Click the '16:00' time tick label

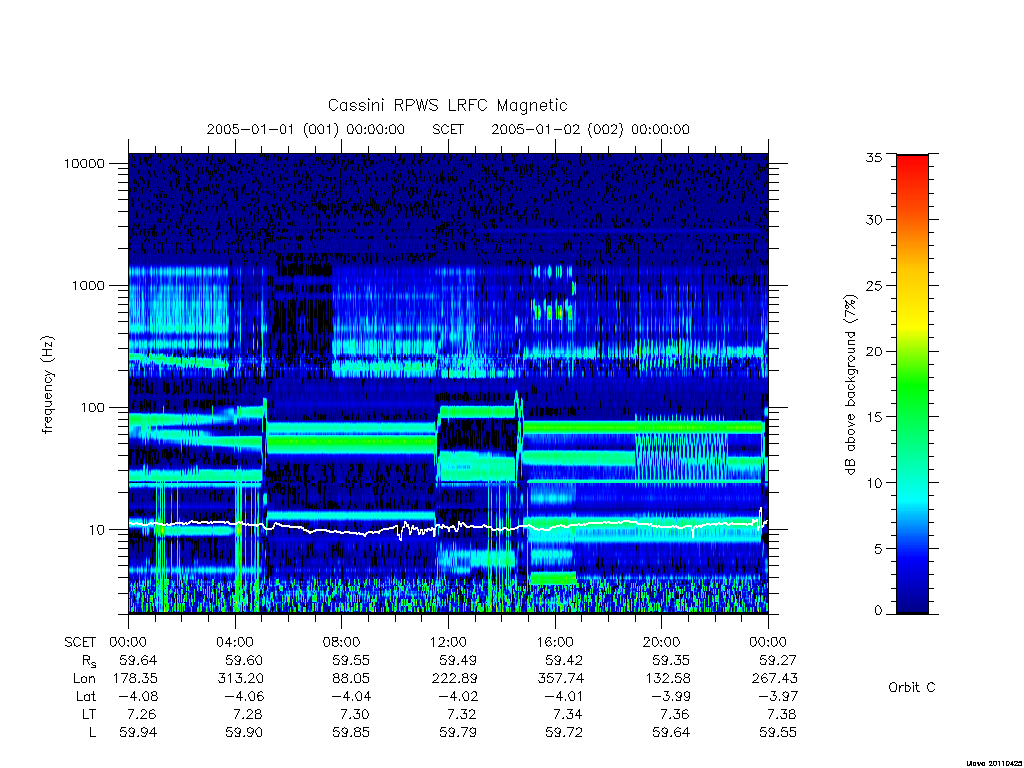tap(555, 643)
